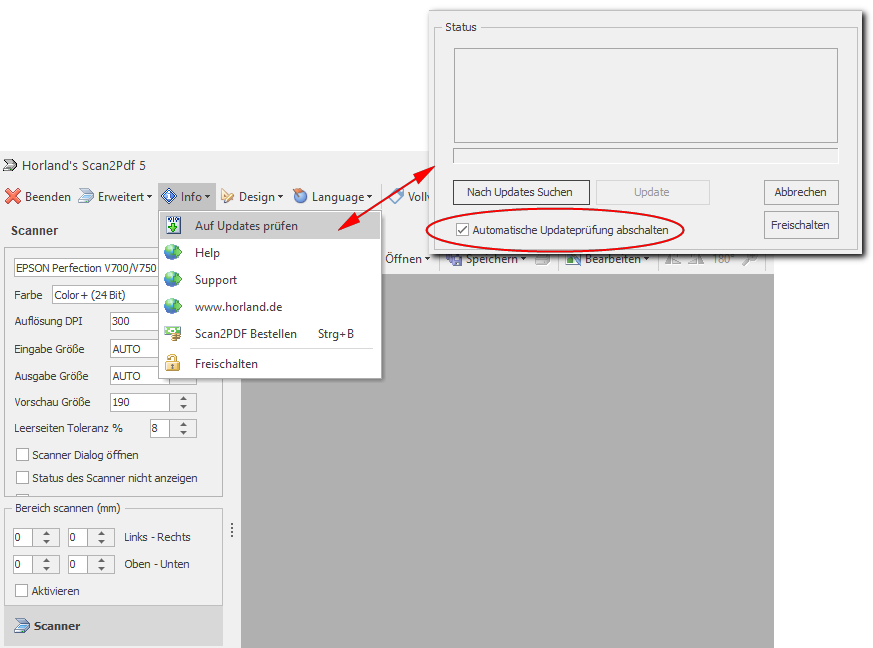Increase the first Links - Rechts value
Screen dimensions: 873x648
pyautogui.click(x=46, y=533)
